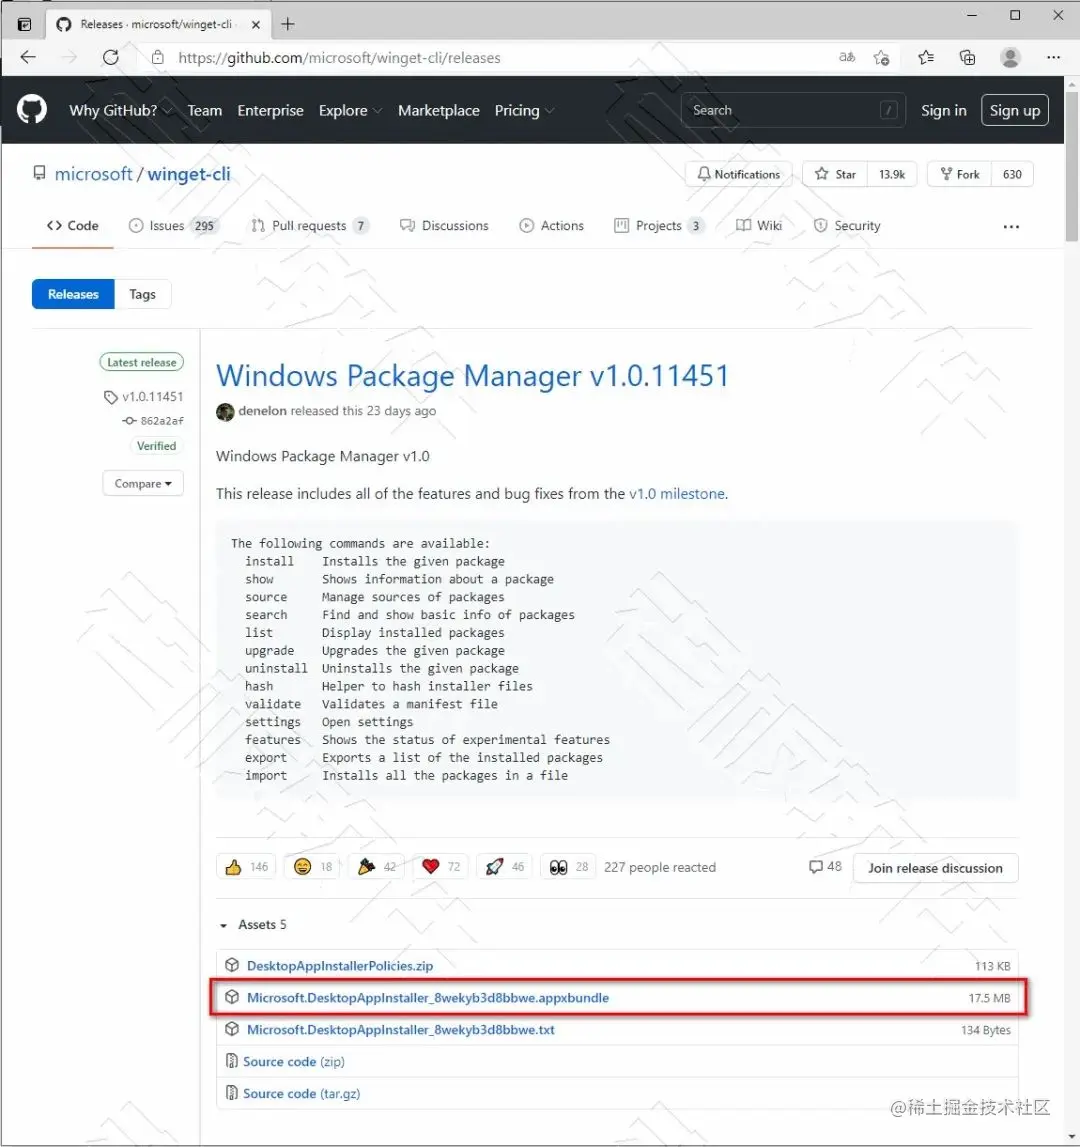Click the commit 862a2af link
This screenshot has height=1147, width=1080.
154,421
